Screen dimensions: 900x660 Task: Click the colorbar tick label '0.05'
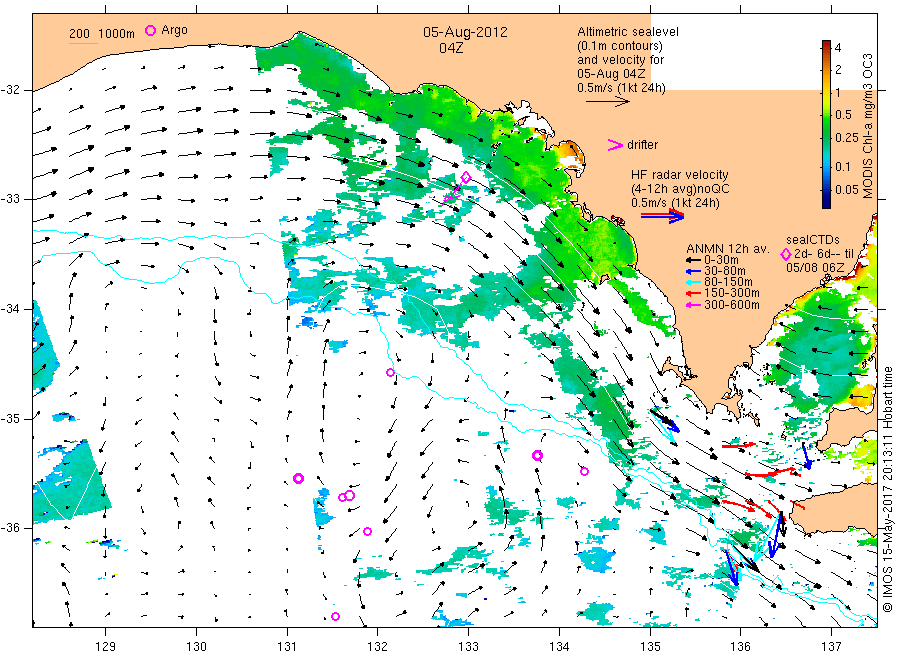847,189
